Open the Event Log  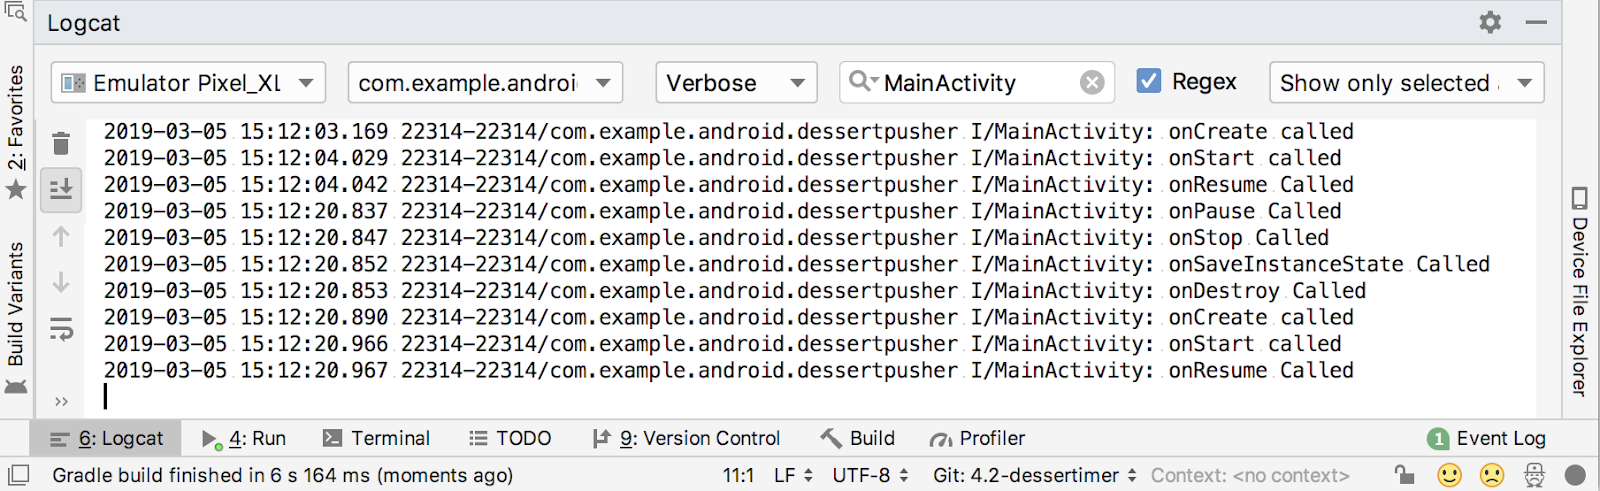click(1487, 438)
